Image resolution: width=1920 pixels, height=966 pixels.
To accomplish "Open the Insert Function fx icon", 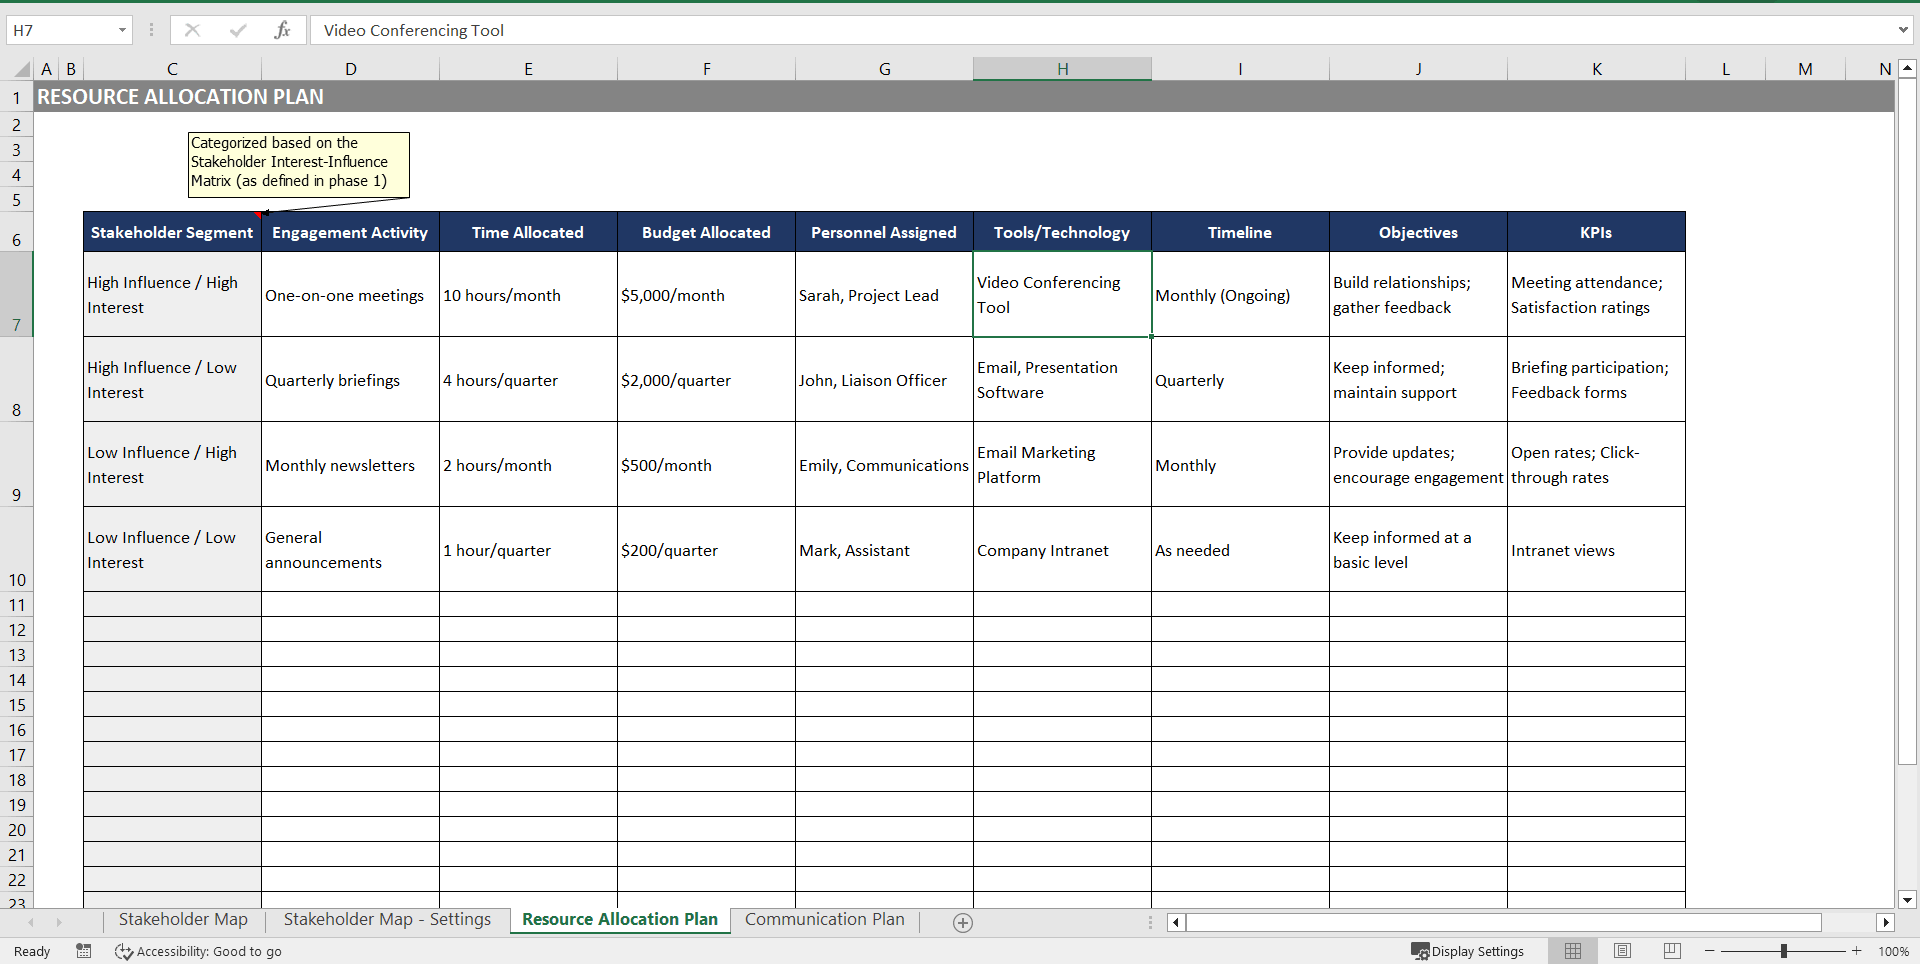I will [282, 30].
